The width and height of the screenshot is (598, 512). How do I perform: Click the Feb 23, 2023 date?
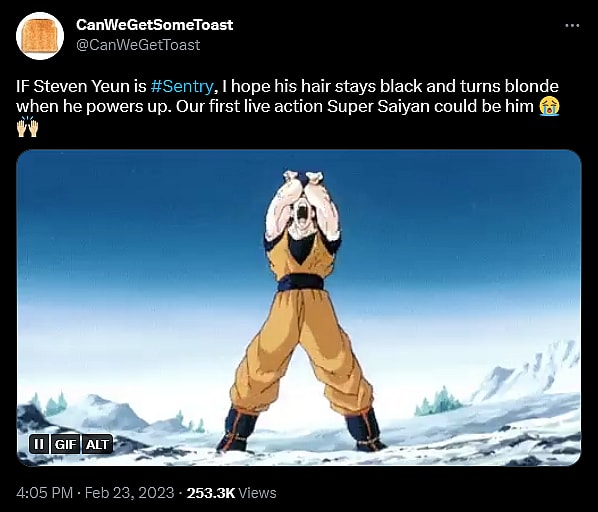pos(129,493)
